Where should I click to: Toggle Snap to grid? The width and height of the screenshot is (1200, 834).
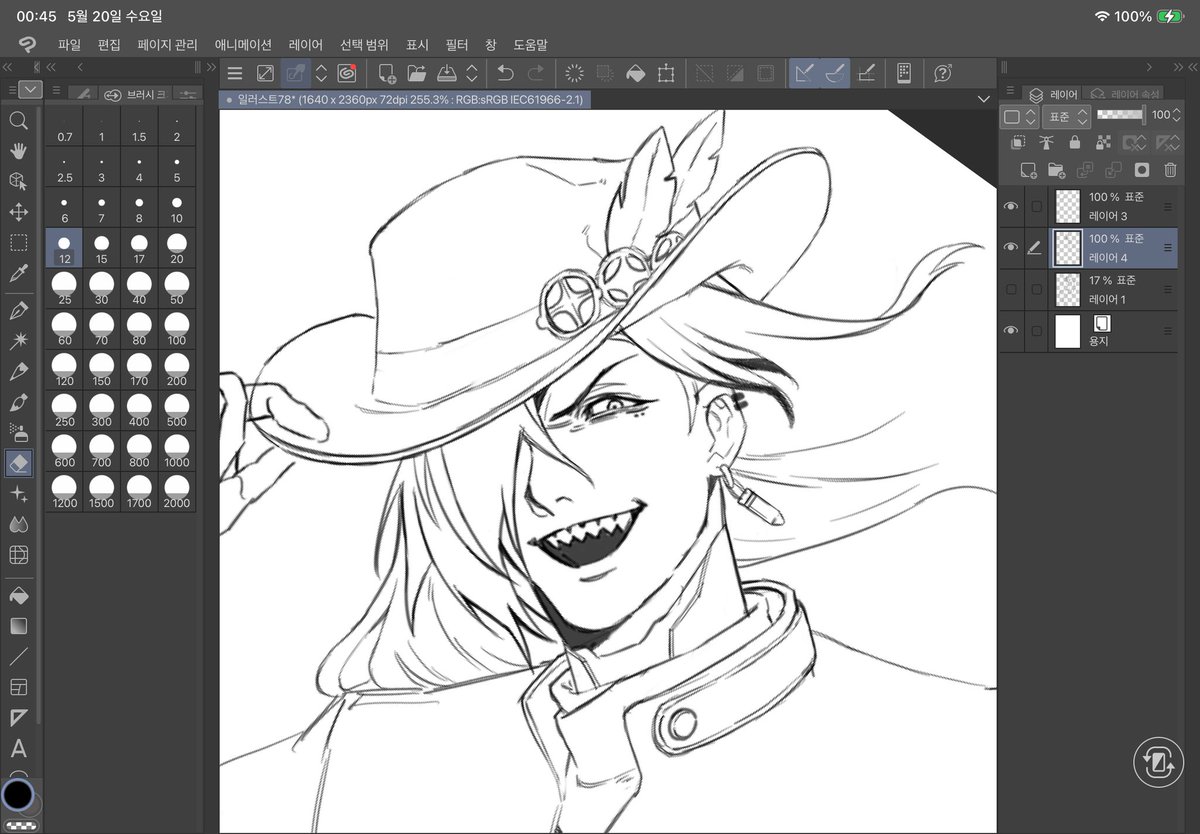coord(867,73)
